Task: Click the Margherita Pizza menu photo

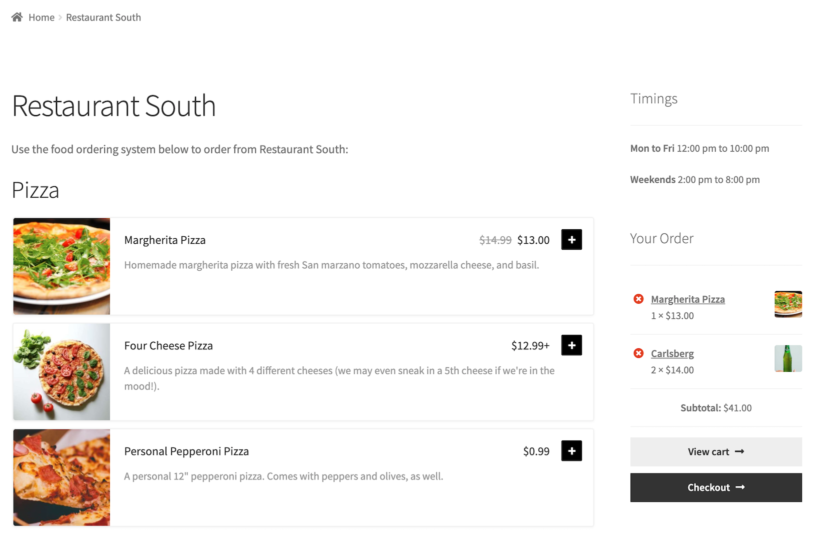Action: [62, 266]
